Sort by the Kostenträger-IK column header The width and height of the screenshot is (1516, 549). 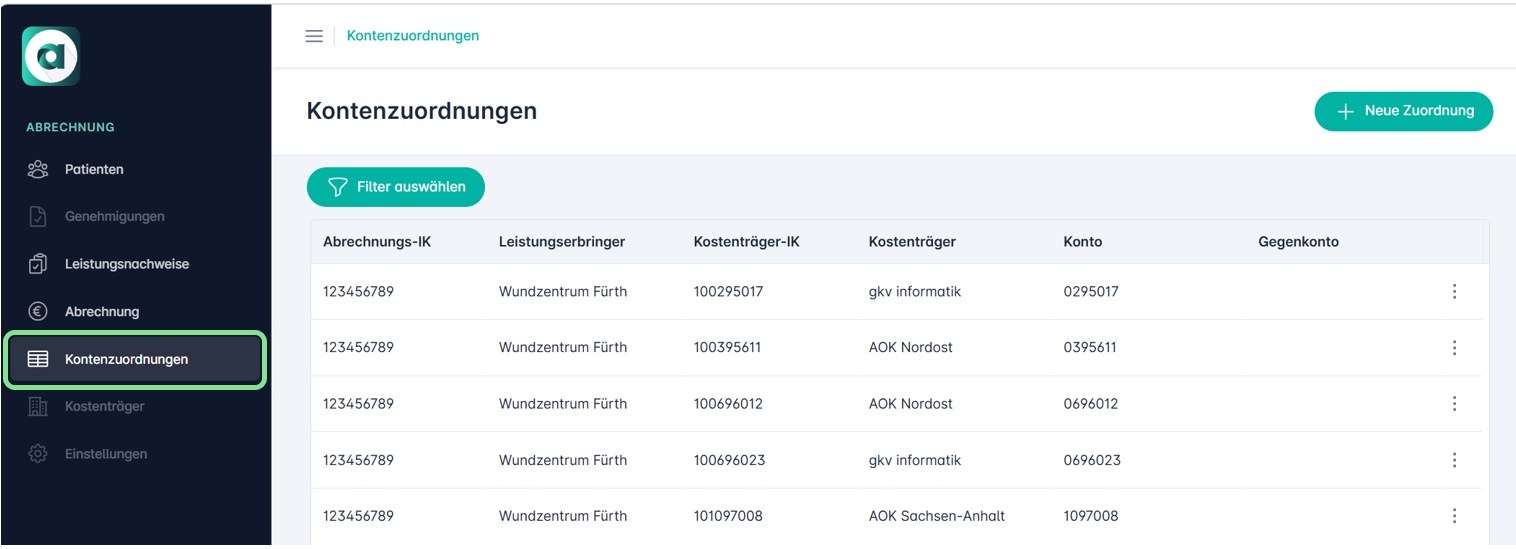coord(746,242)
